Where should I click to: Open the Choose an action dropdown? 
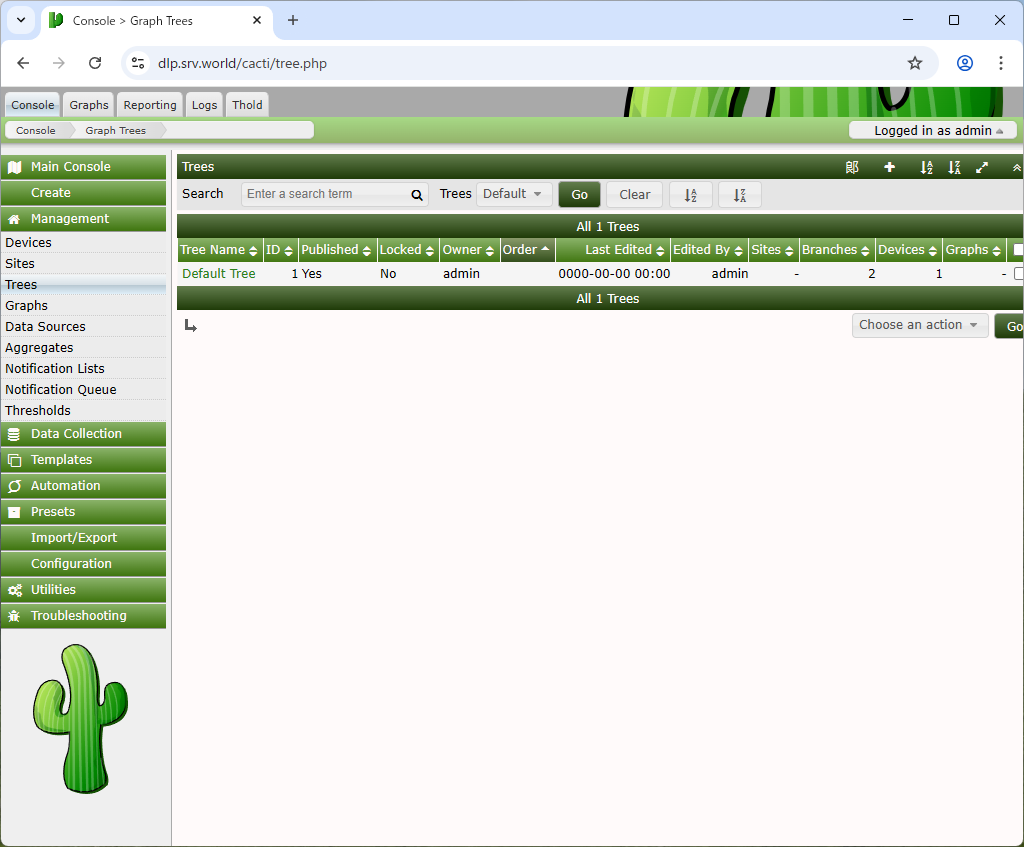pos(920,325)
